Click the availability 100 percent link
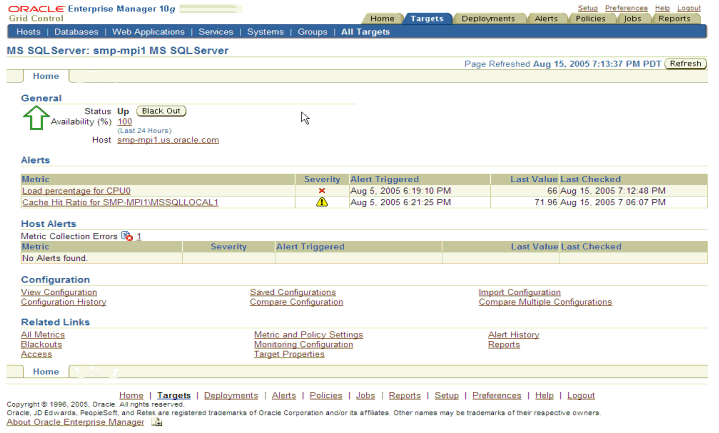Image resolution: width=719 pixels, height=433 pixels. pos(124,121)
